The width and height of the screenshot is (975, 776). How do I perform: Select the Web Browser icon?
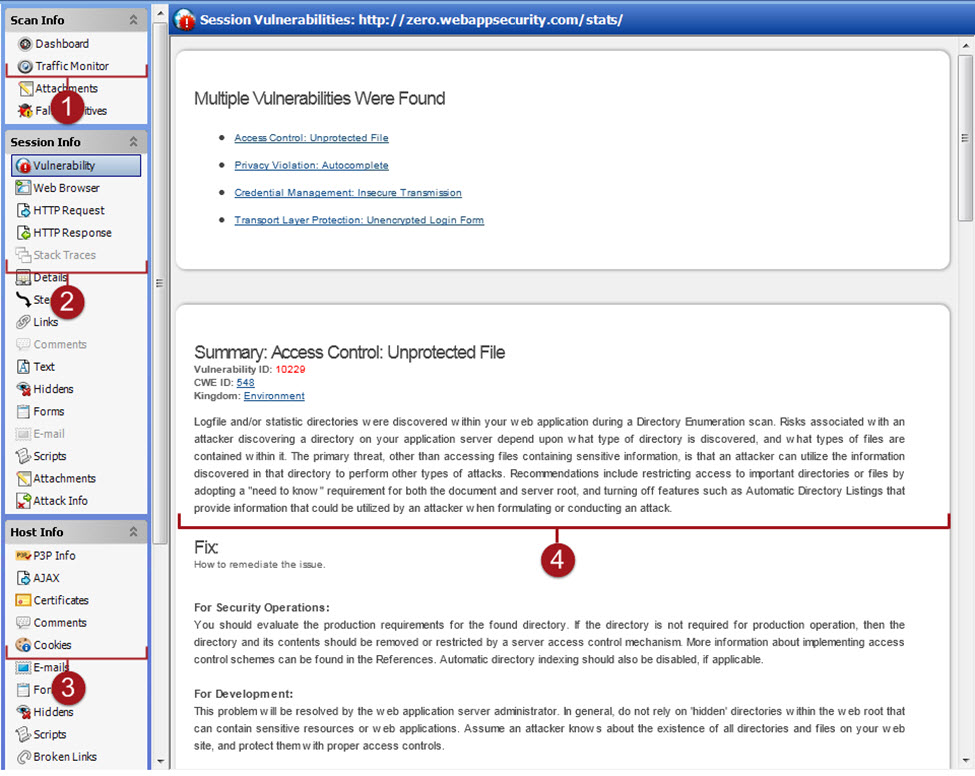pyautogui.click(x=24, y=188)
